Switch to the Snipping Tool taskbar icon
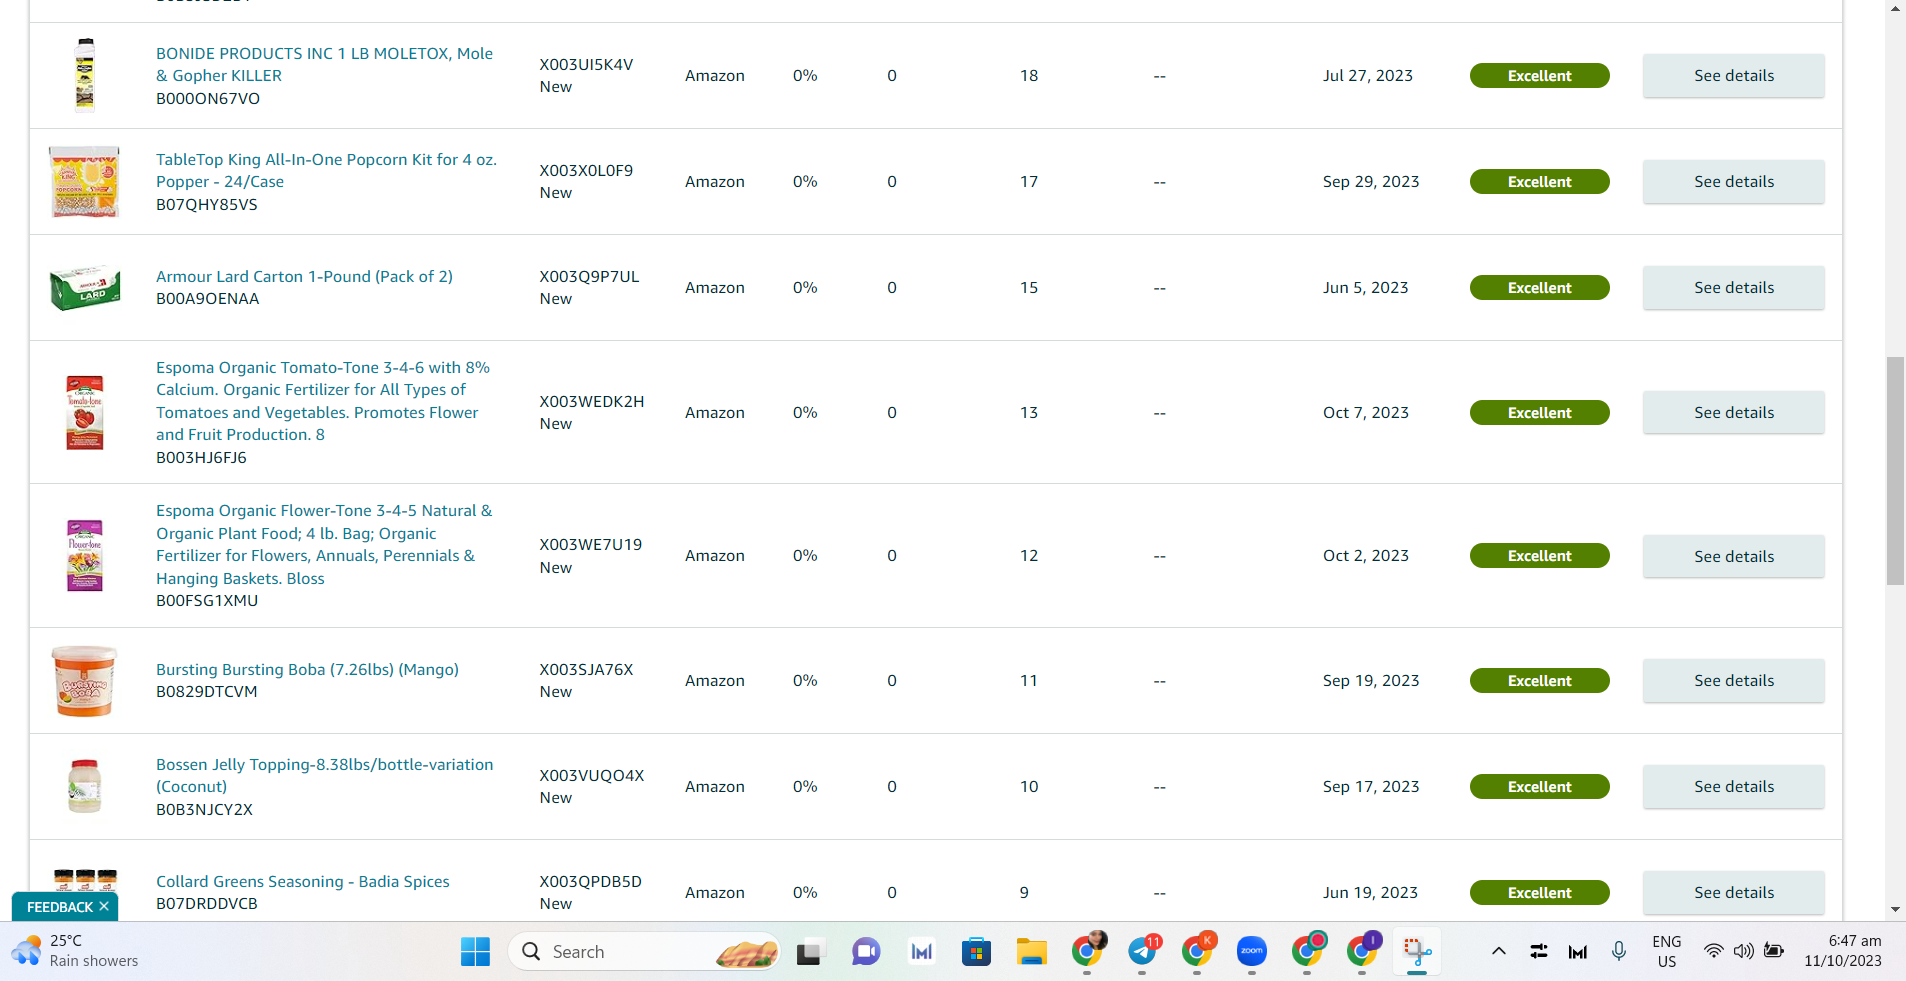 pyautogui.click(x=1417, y=952)
